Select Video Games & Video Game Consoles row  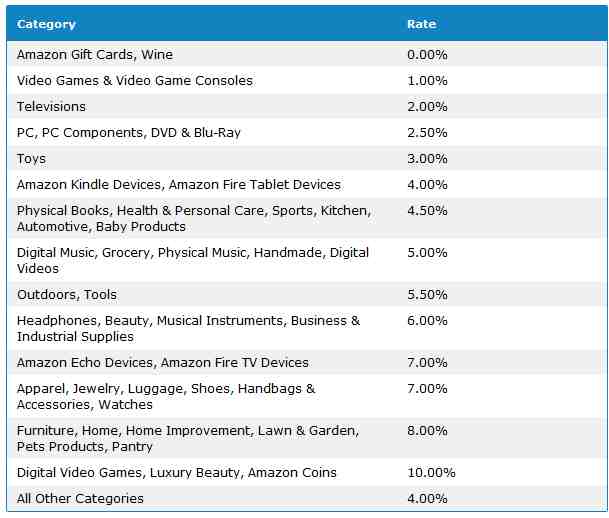(307, 81)
